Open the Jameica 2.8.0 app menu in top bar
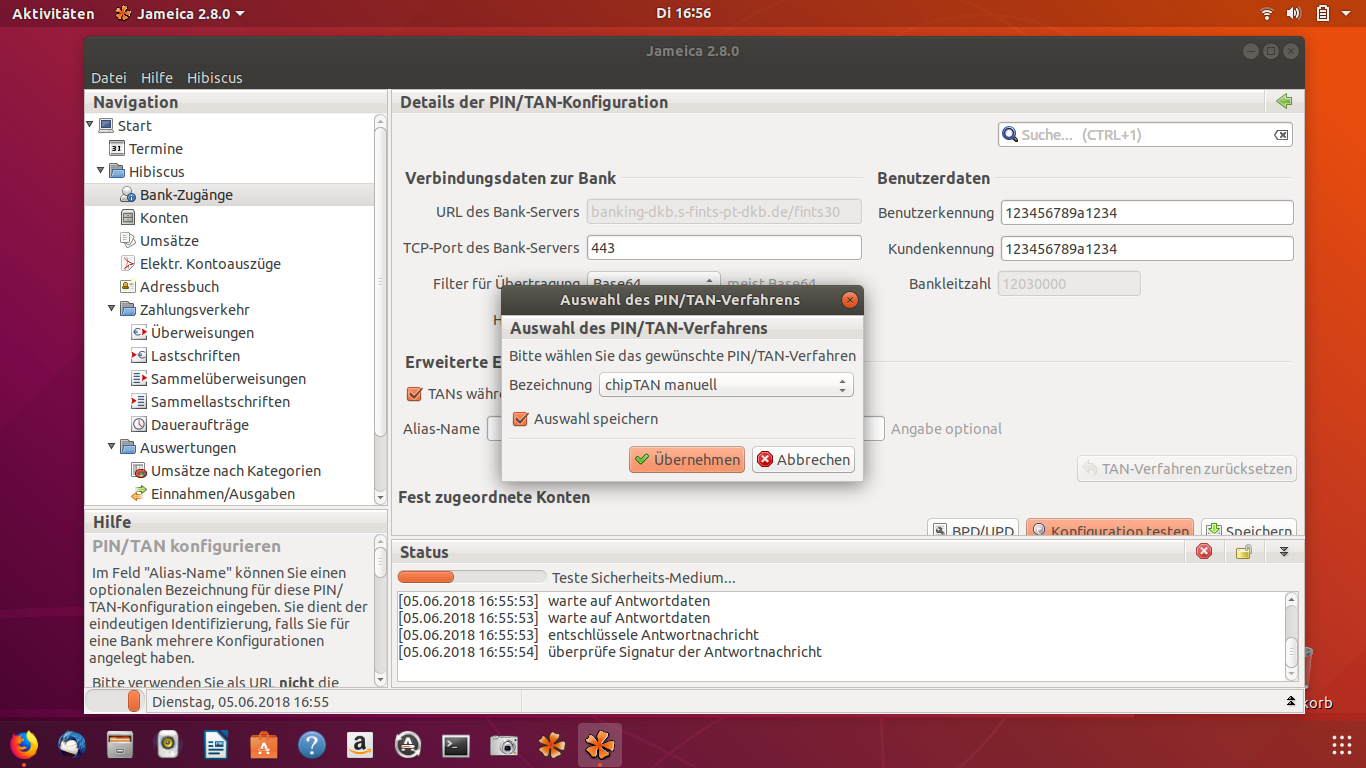The height and width of the screenshot is (768, 1366). click(179, 13)
